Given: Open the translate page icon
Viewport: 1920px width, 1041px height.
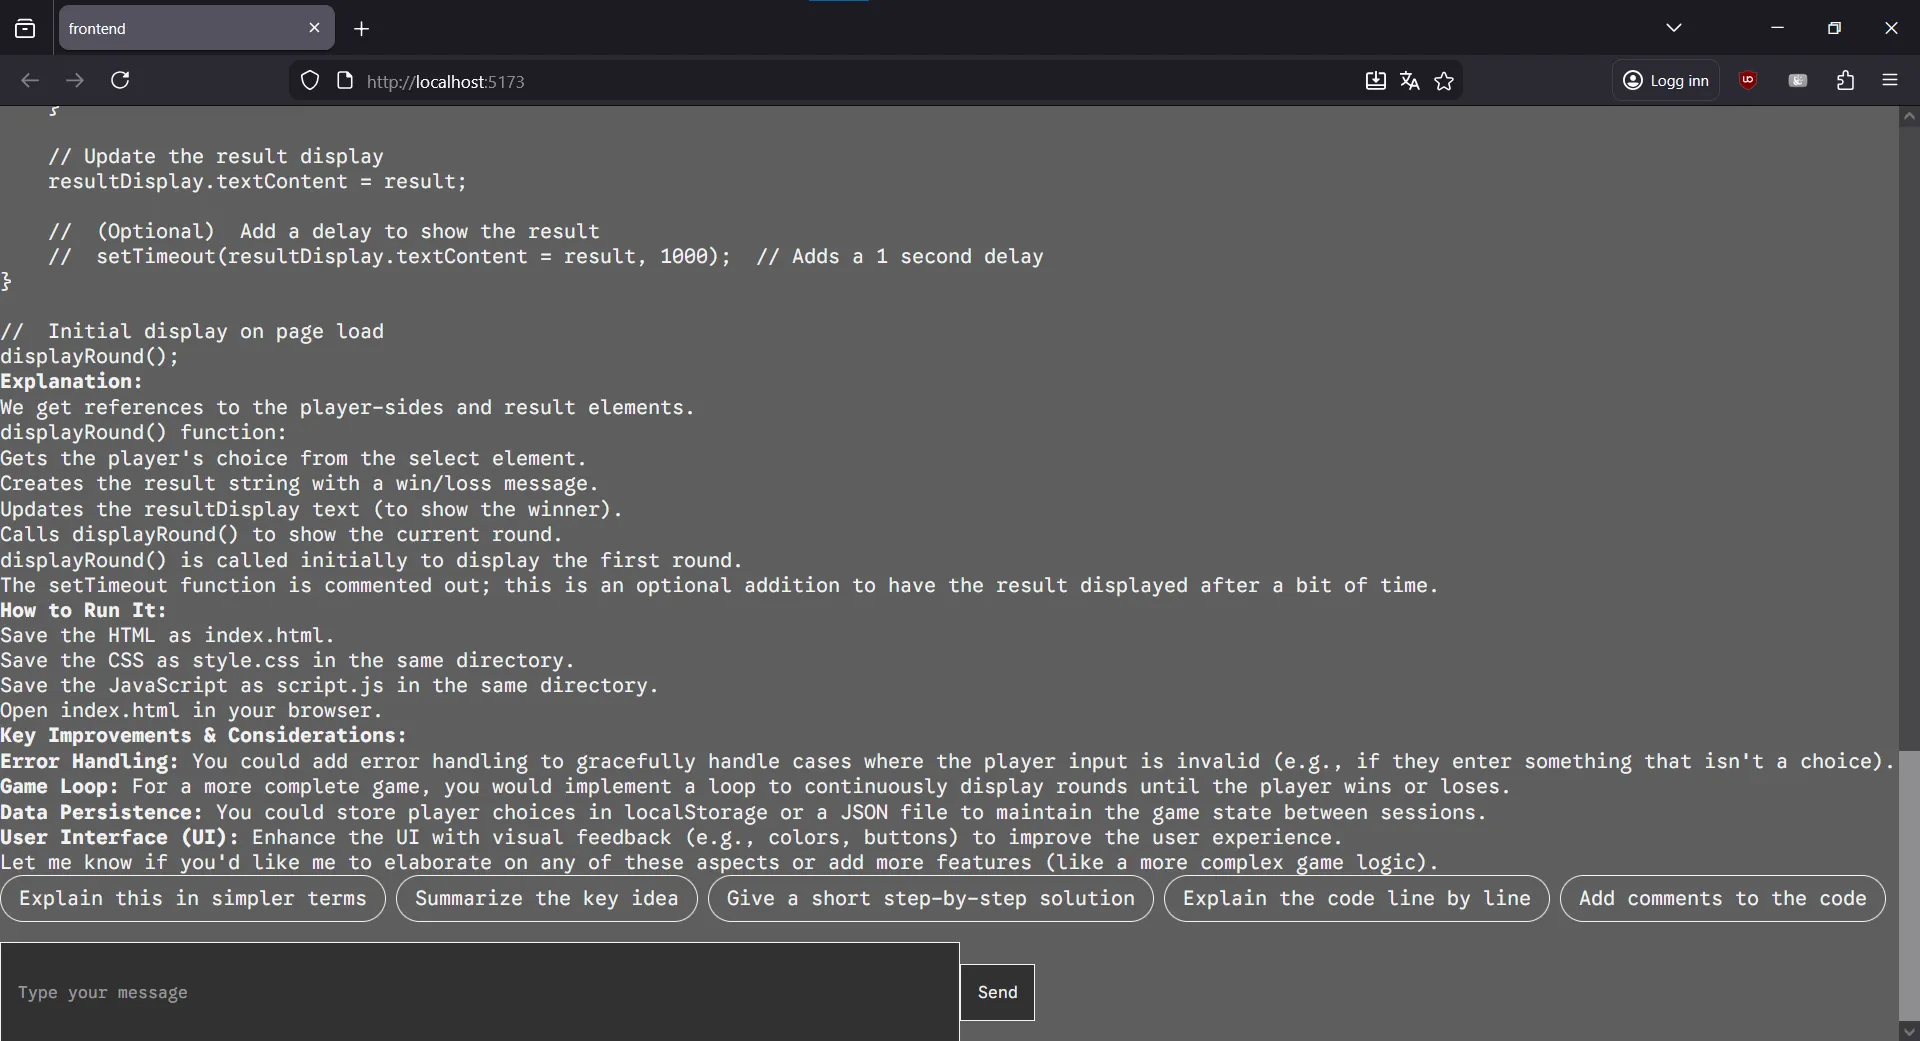Looking at the screenshot, I should pos(1410,81).
